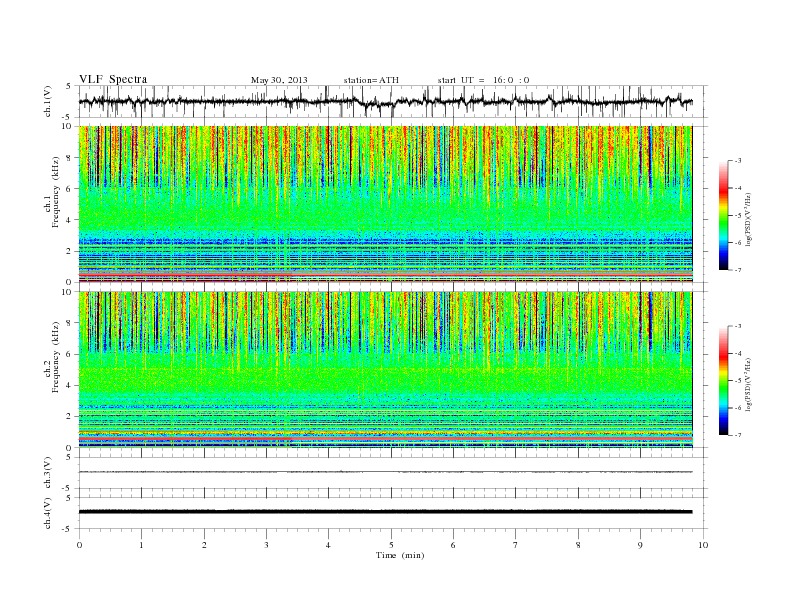Click the "ch.1(V)" waveform axis label
Screen dimensions: 792x612
(x=48, y=102)
